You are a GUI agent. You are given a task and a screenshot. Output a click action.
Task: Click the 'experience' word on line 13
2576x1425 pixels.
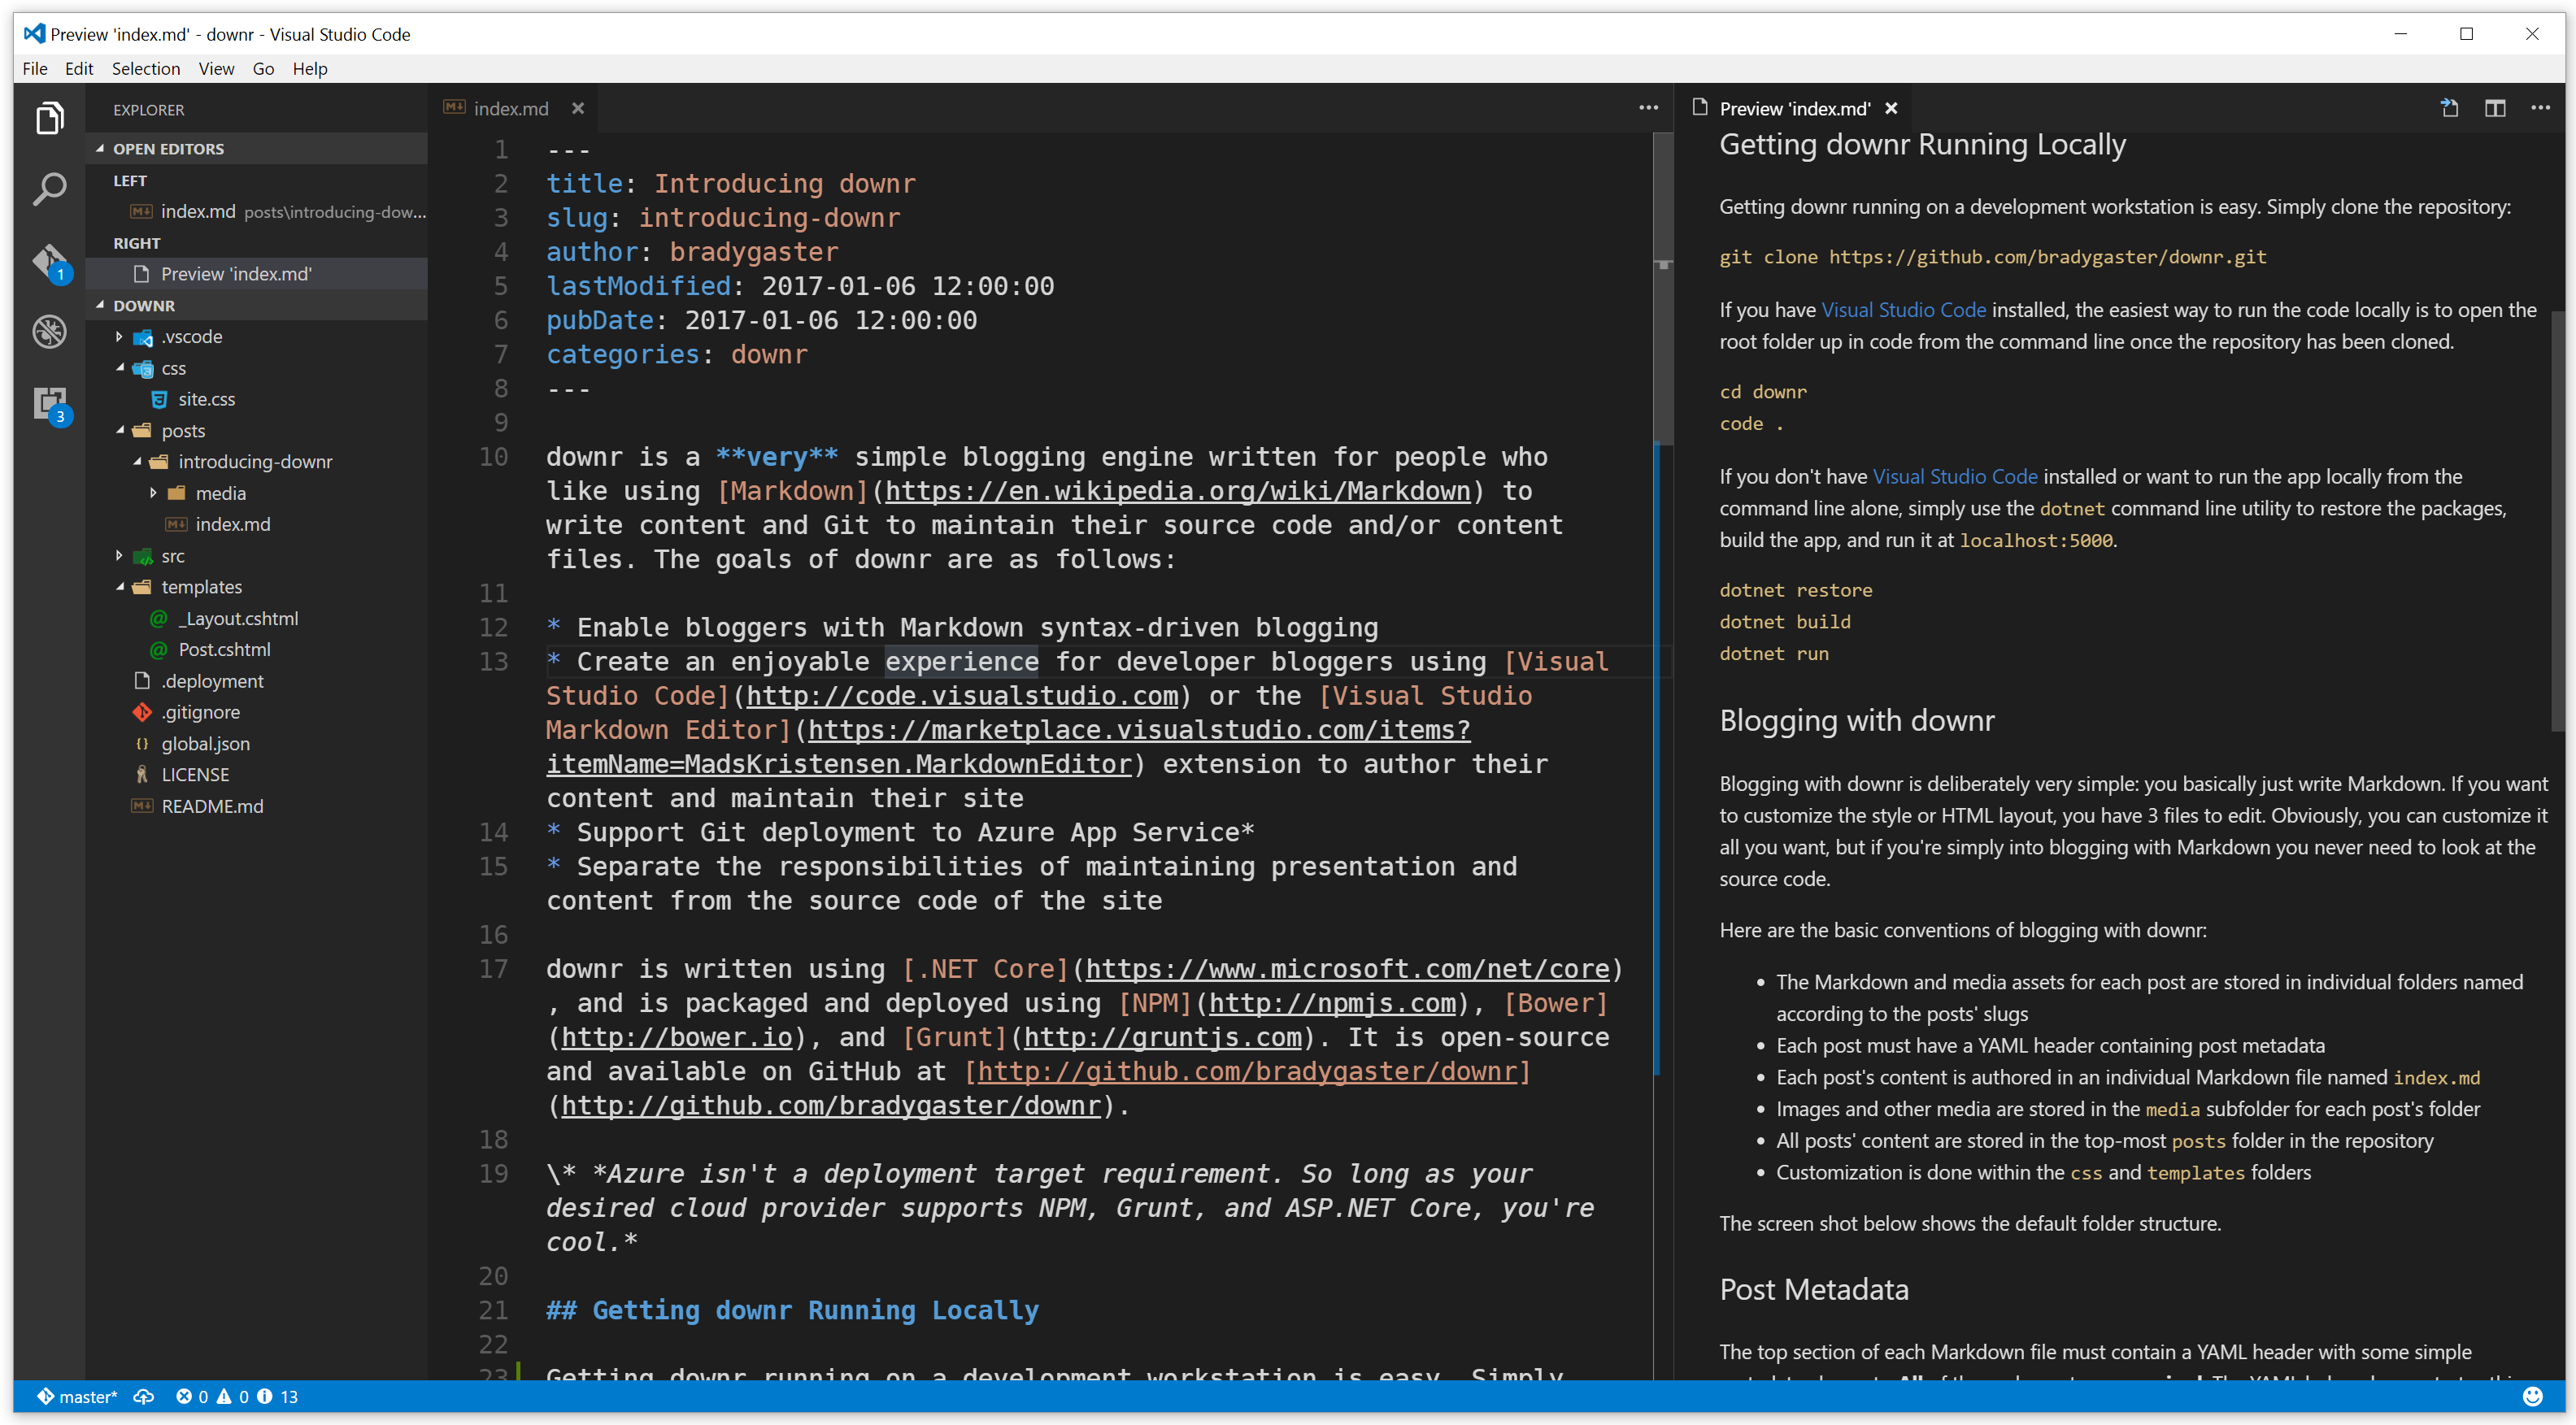962,662
